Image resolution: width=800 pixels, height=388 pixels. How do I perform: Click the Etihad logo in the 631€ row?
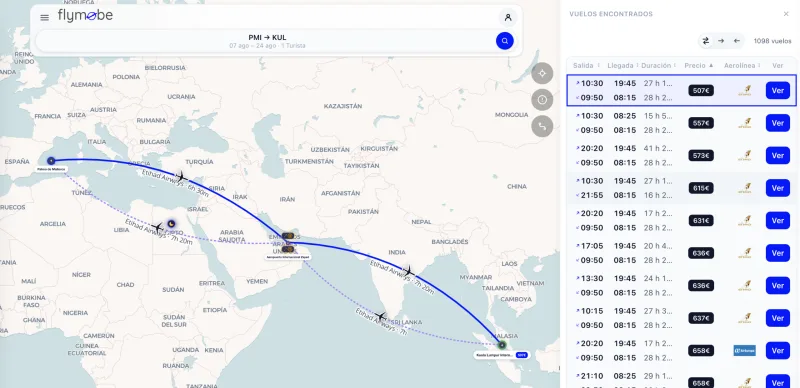point(745,221)
